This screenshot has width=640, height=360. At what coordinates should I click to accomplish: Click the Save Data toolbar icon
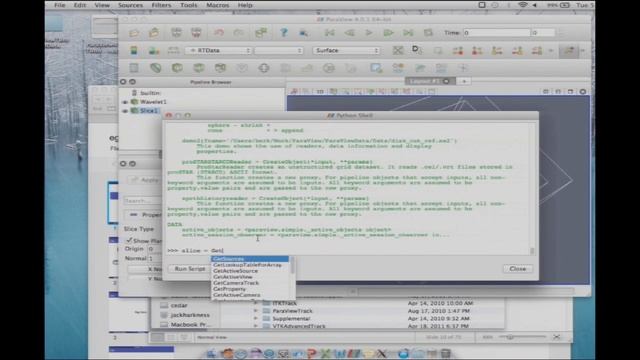pos(154,33)
